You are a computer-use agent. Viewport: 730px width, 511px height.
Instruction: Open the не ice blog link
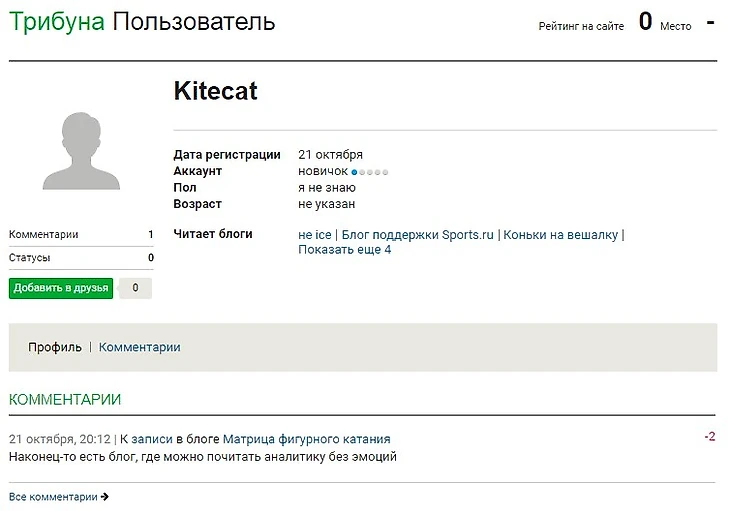(x=314, y=235)
